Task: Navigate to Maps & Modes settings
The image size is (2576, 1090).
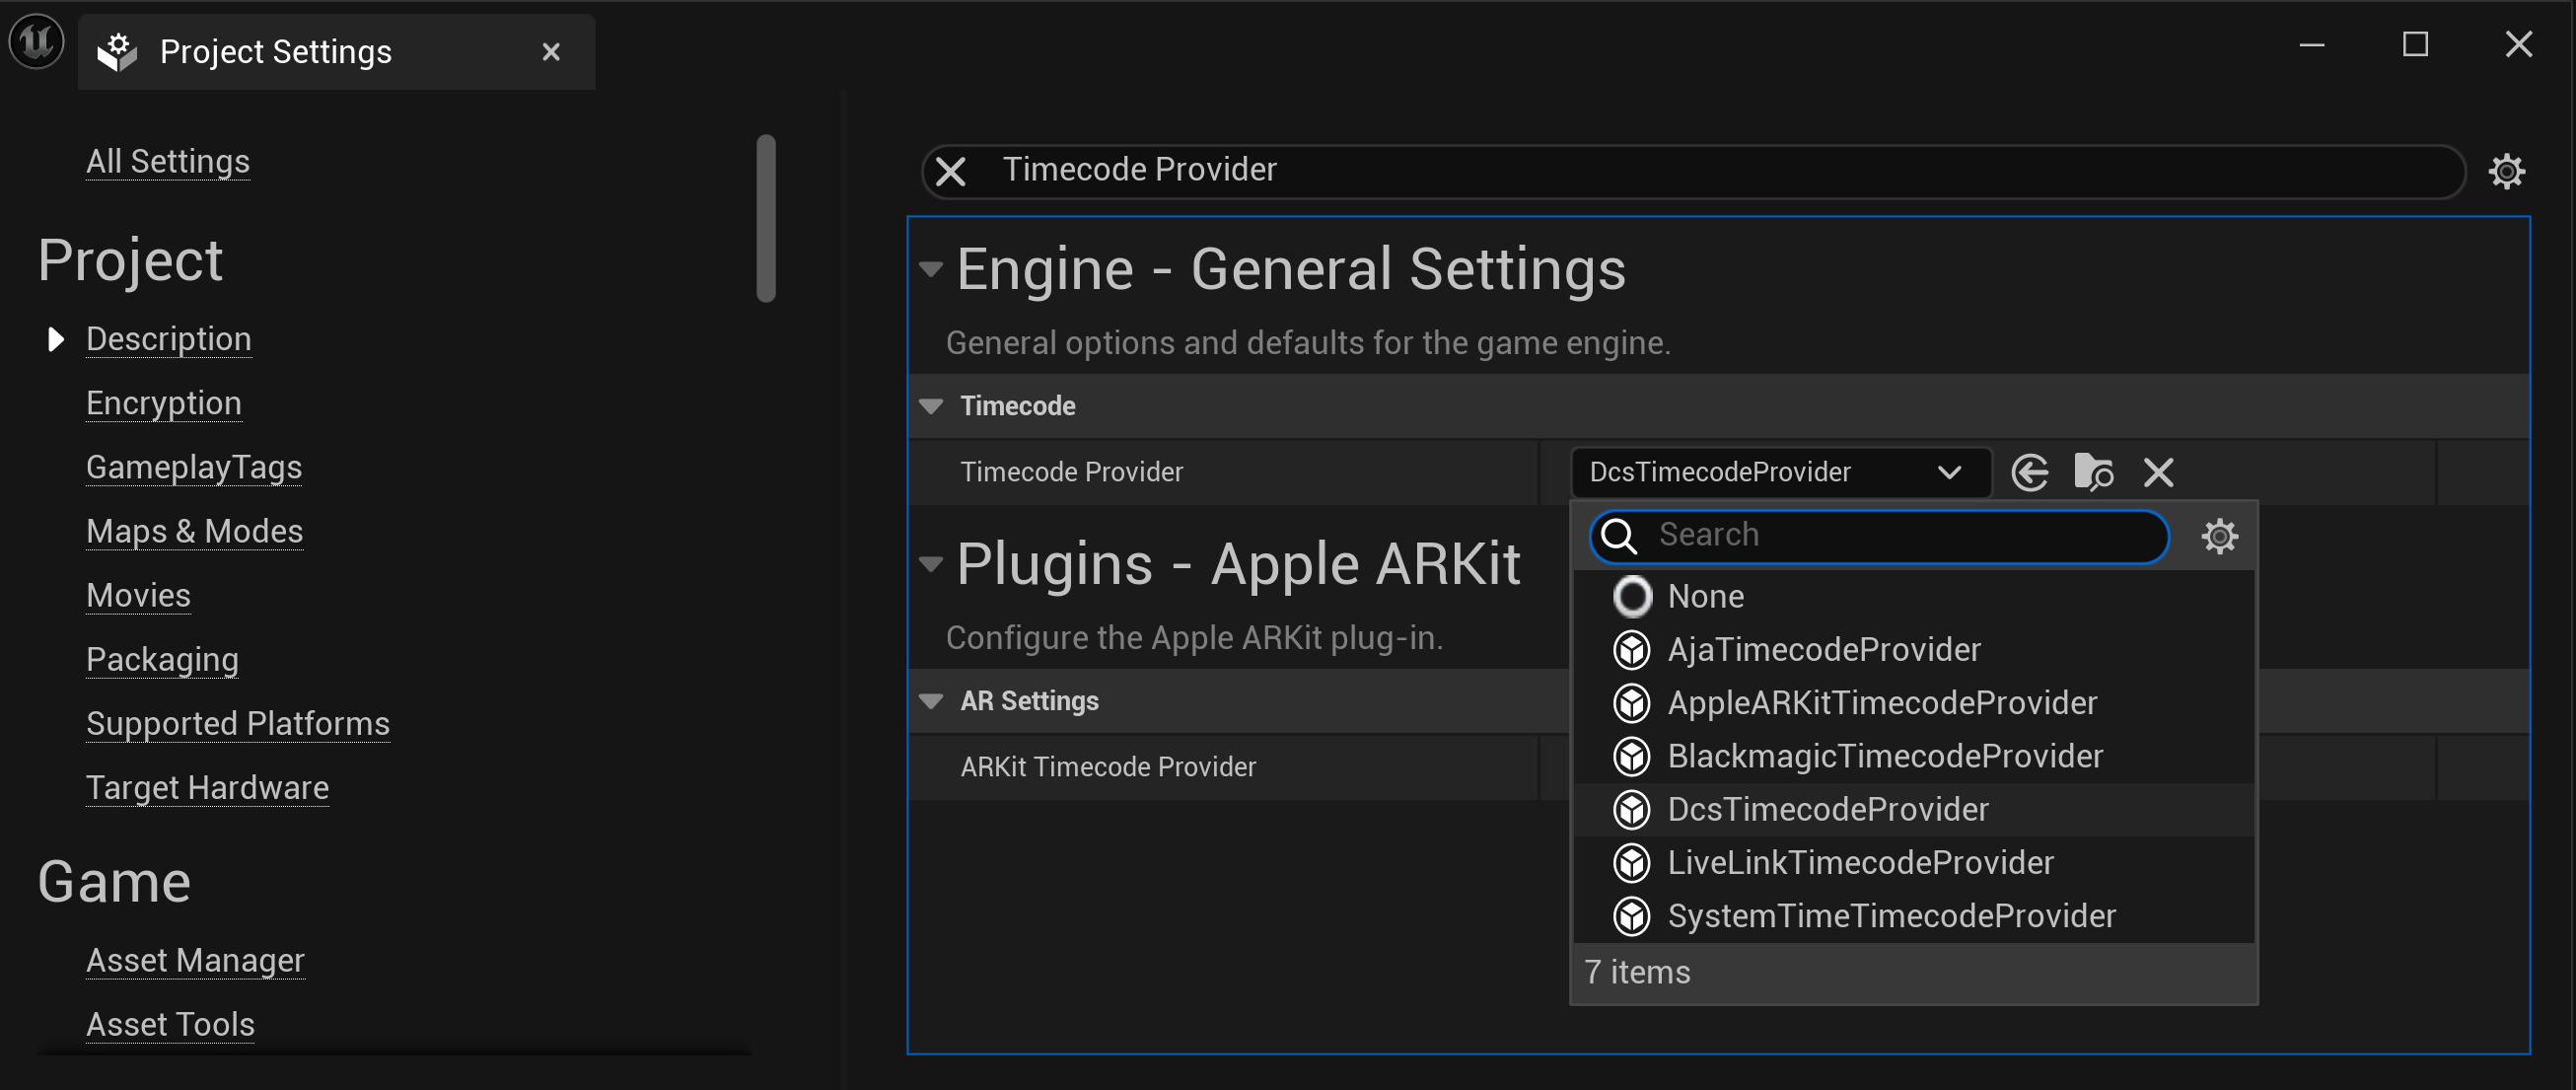Action: [x=194, y=530]
